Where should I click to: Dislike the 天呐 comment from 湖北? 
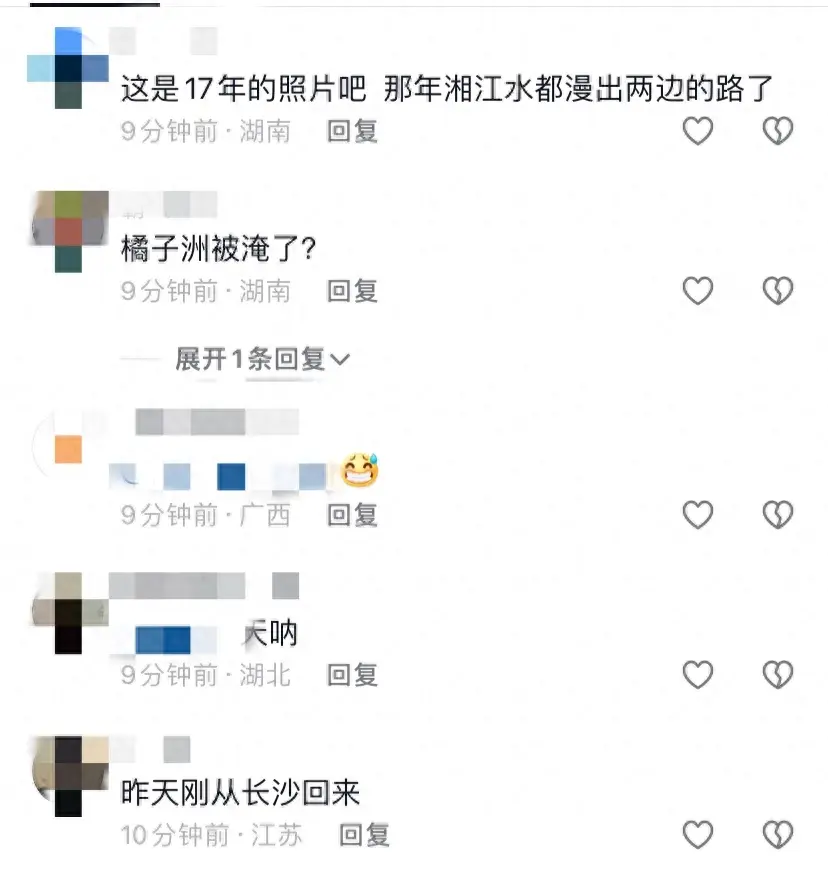coord(777,674)
